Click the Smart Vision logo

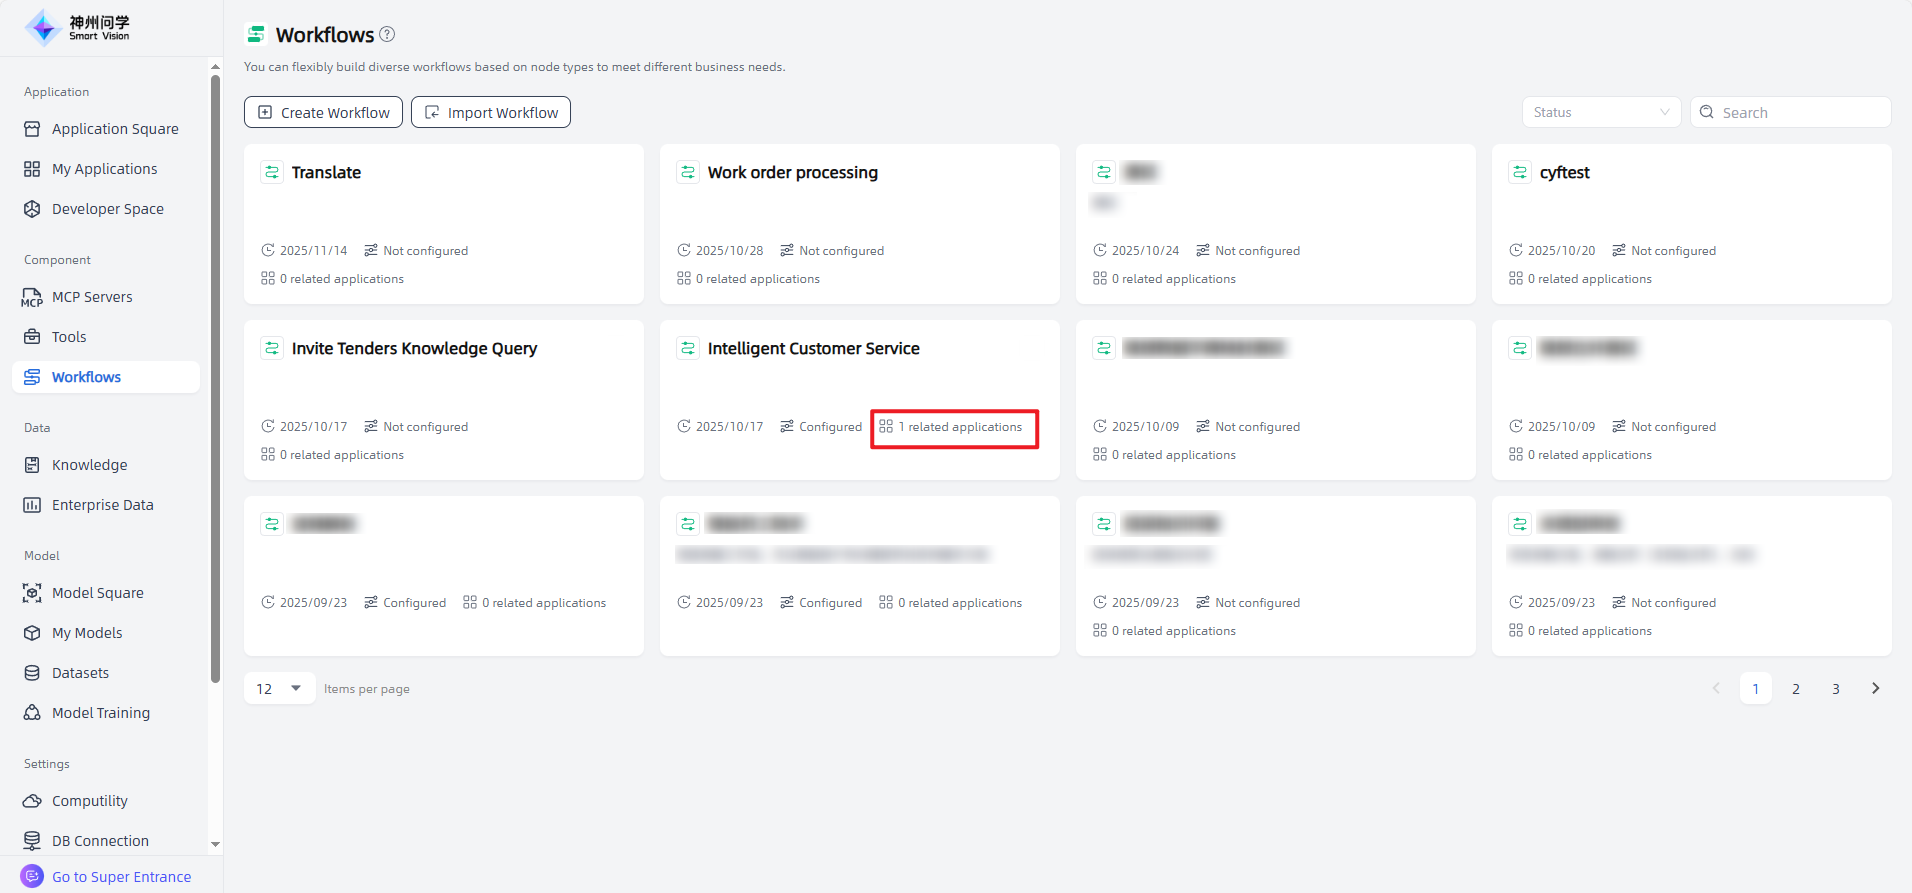pyautogui.click(x=78, y=28)
